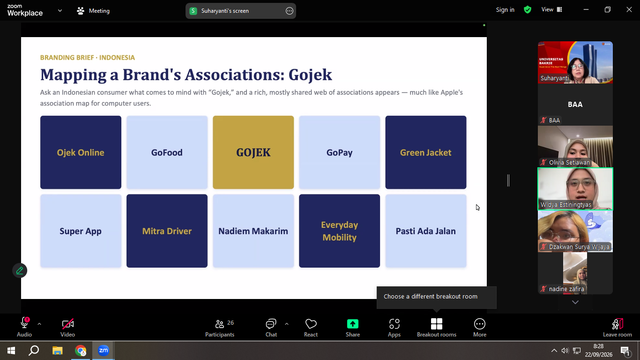Select nadine zafira's video thumbnail

point(575,273)
